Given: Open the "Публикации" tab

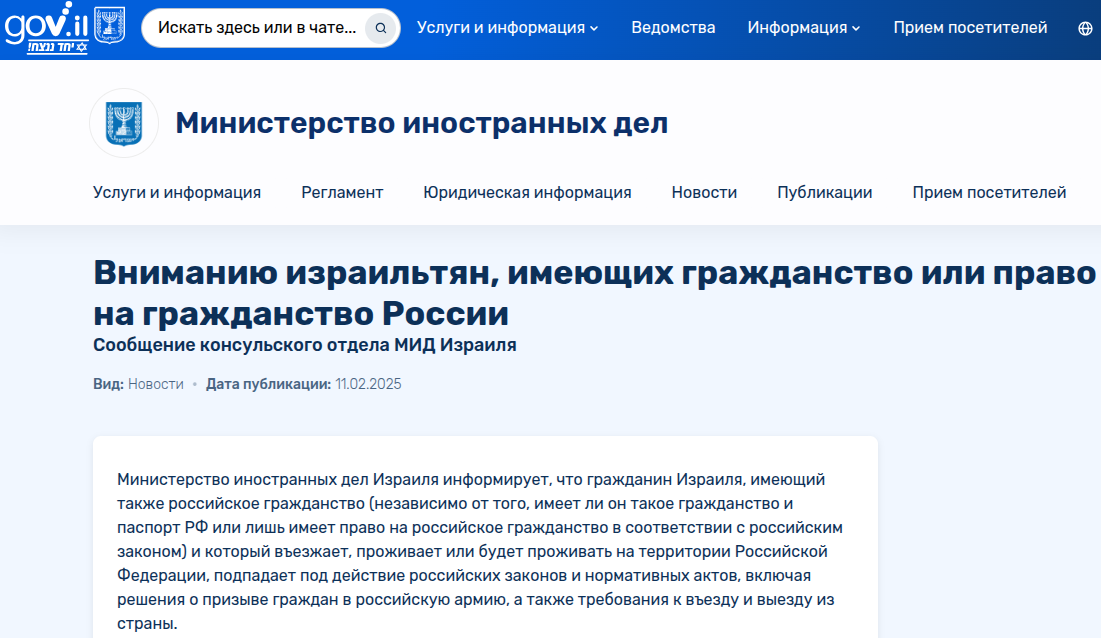Looking at the screenshot, I should click(824, 192).
